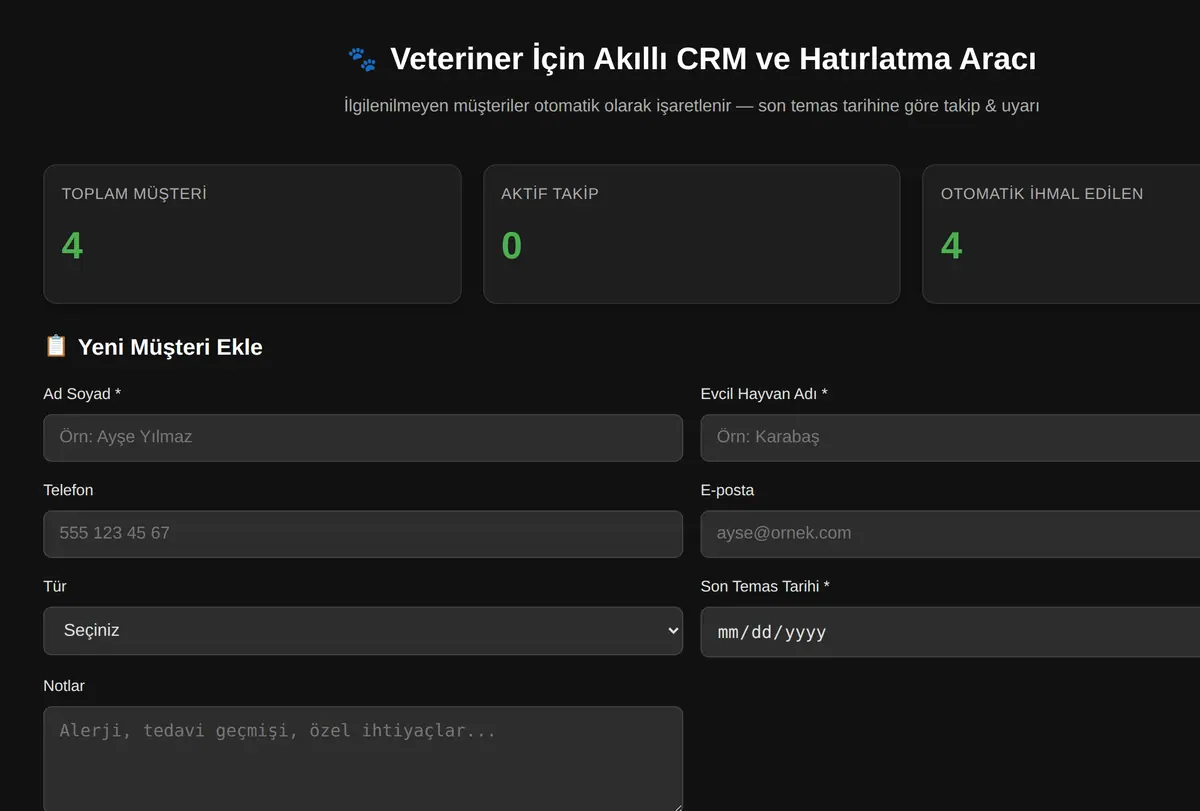
Task: Click the paw print icon in header
Action: (362, 60)
